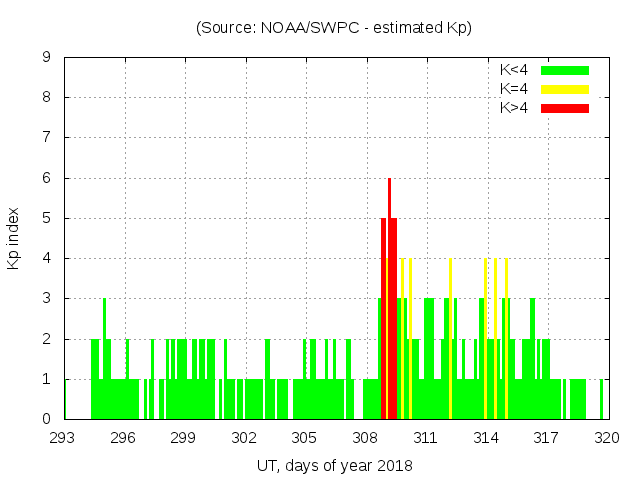Select x-axis tick label 296
Viewport: 640px width, 480px height.
124,438
